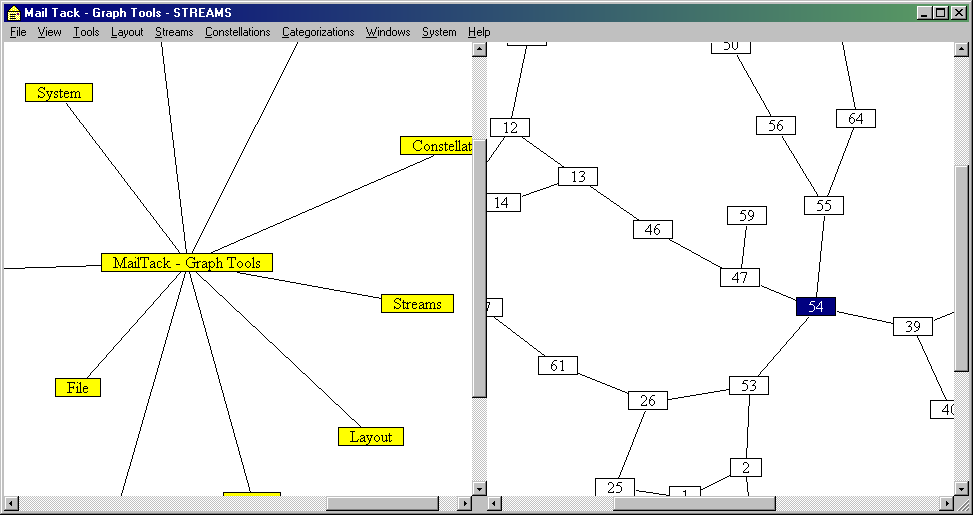Viewport: 973px width, 515px height.
Task: Open the Categorizations menu
Action: pos(318,32)
